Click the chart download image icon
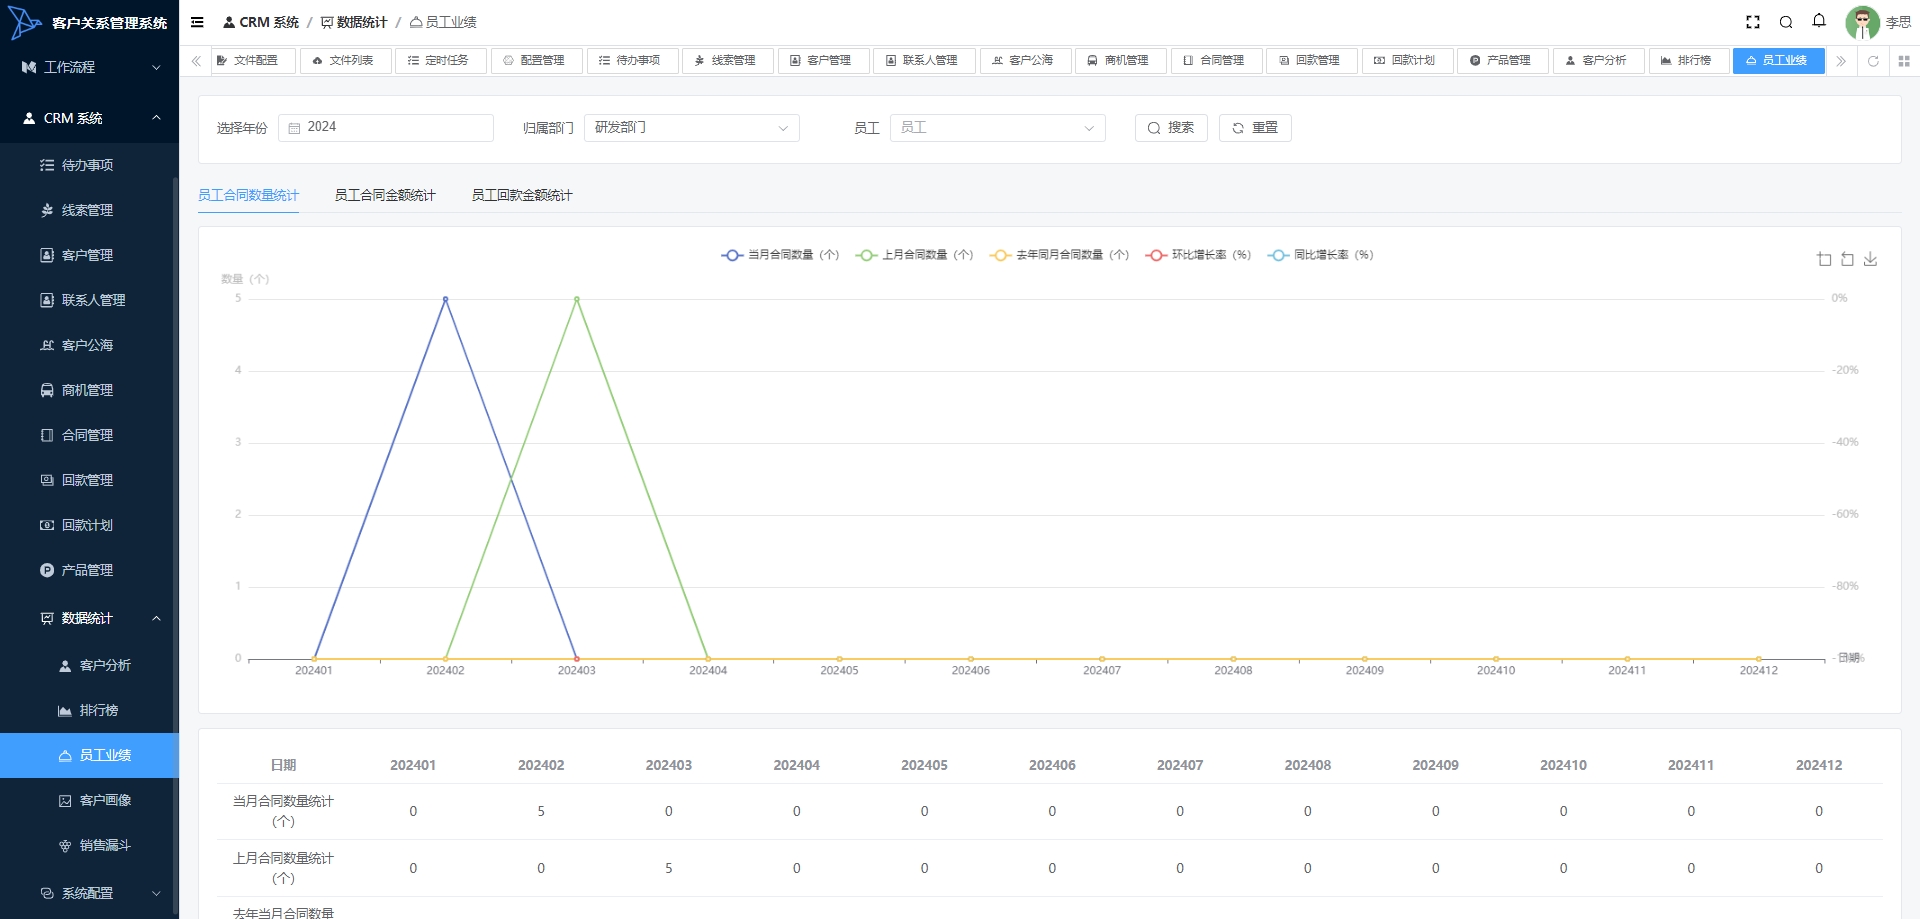The image size is (1920, 919). click(x=1870, y=259)
